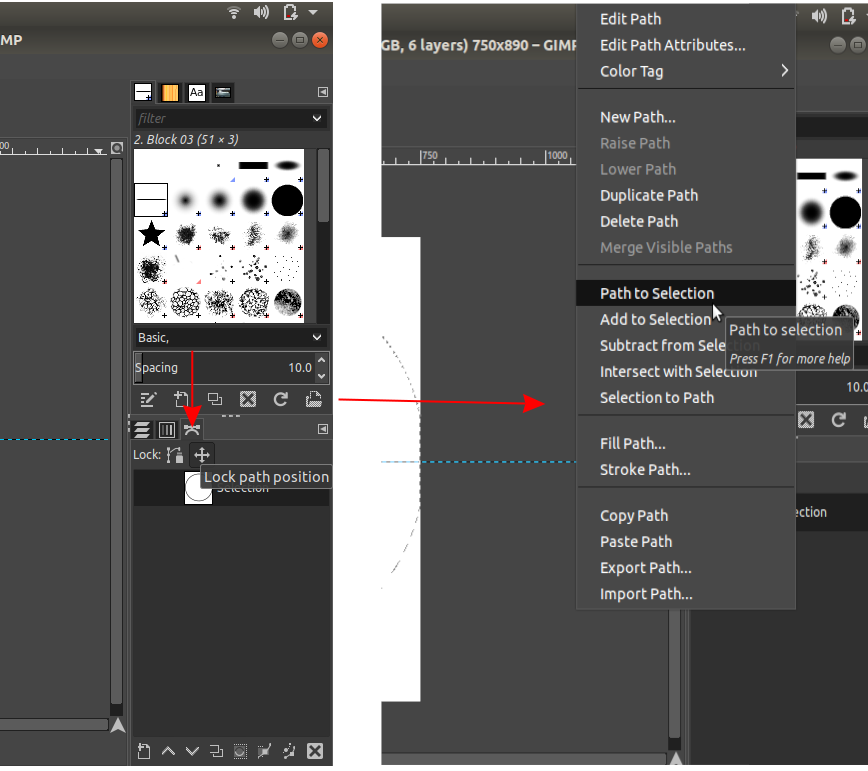Increase Spacing with the up stepper arrow
868x771 pixels.
pyautogui.click(x=322, y=360)
